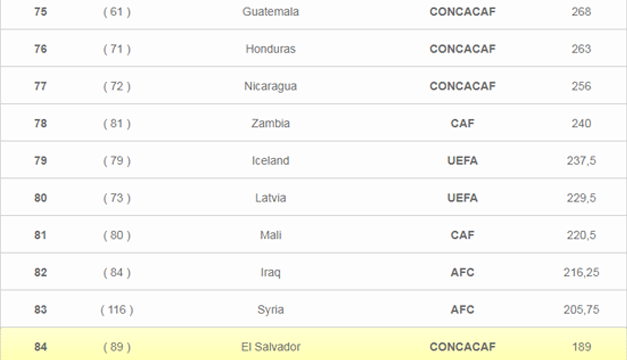
Task: Click the 216,25 points value
Action: click(581, 272)
